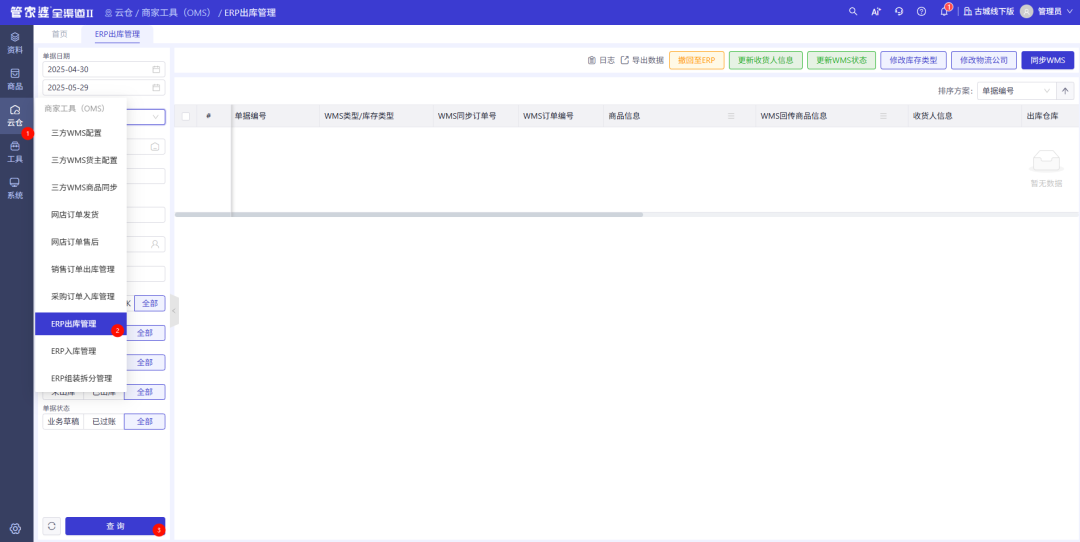This screenshot has height=542, width=1080.
Task: Open the 资料 sidebar module
Action: [15, 41]
